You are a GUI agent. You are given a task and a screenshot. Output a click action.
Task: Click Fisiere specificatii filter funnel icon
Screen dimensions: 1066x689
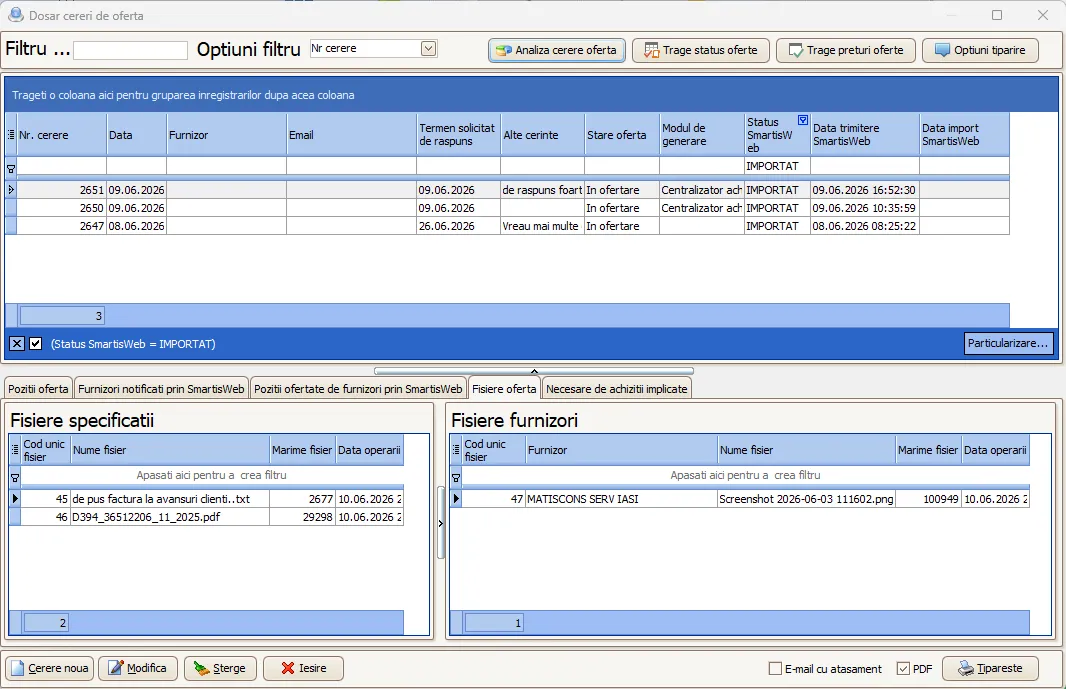(x=15, y=478)
